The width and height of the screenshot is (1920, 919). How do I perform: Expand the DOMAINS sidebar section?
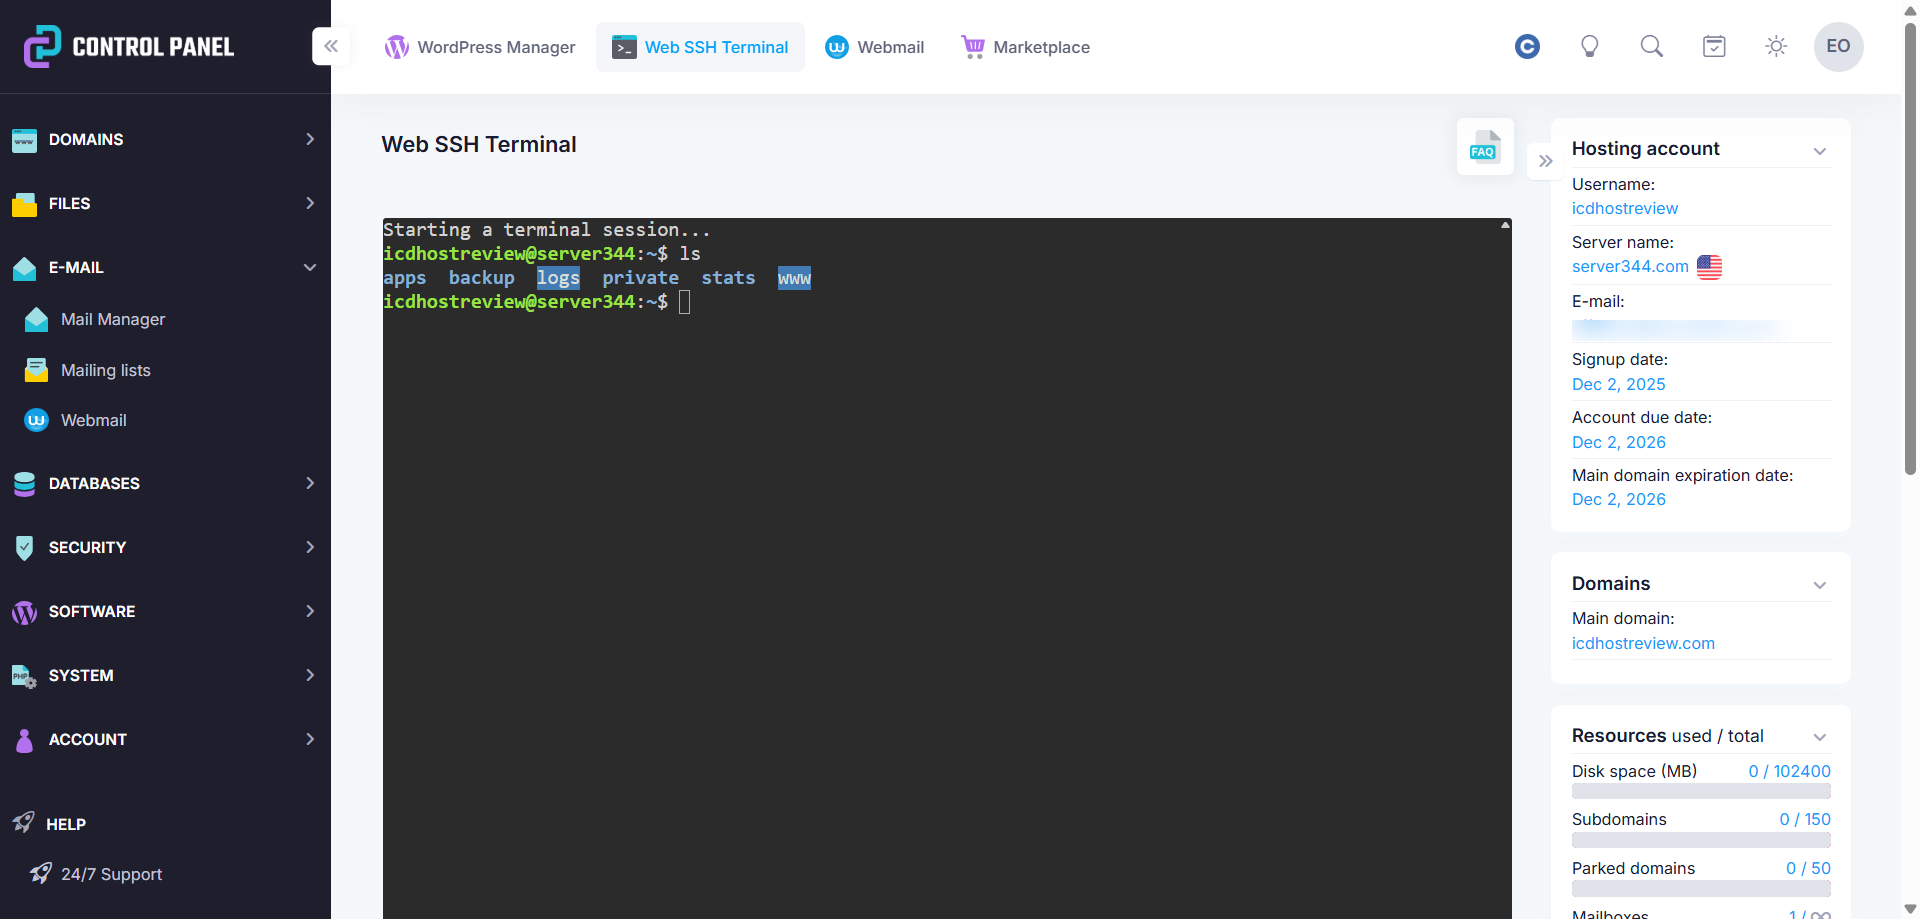(x=165, y=140)
